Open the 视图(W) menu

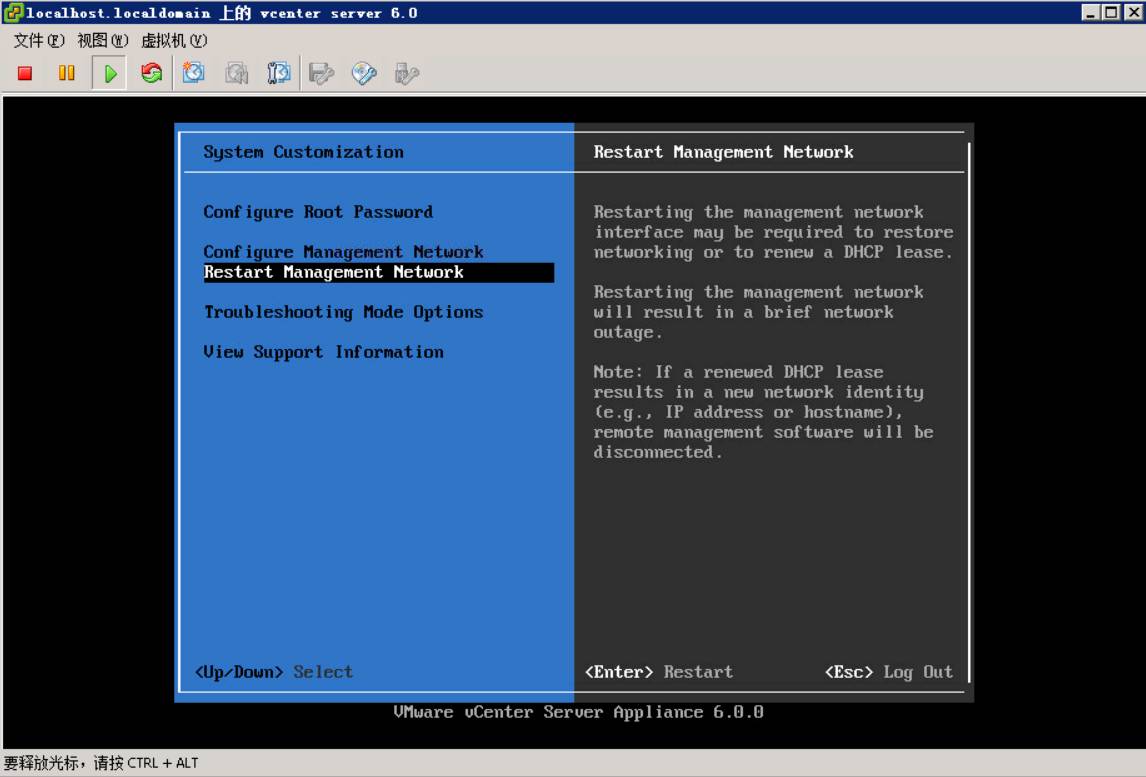coord(102,40)
